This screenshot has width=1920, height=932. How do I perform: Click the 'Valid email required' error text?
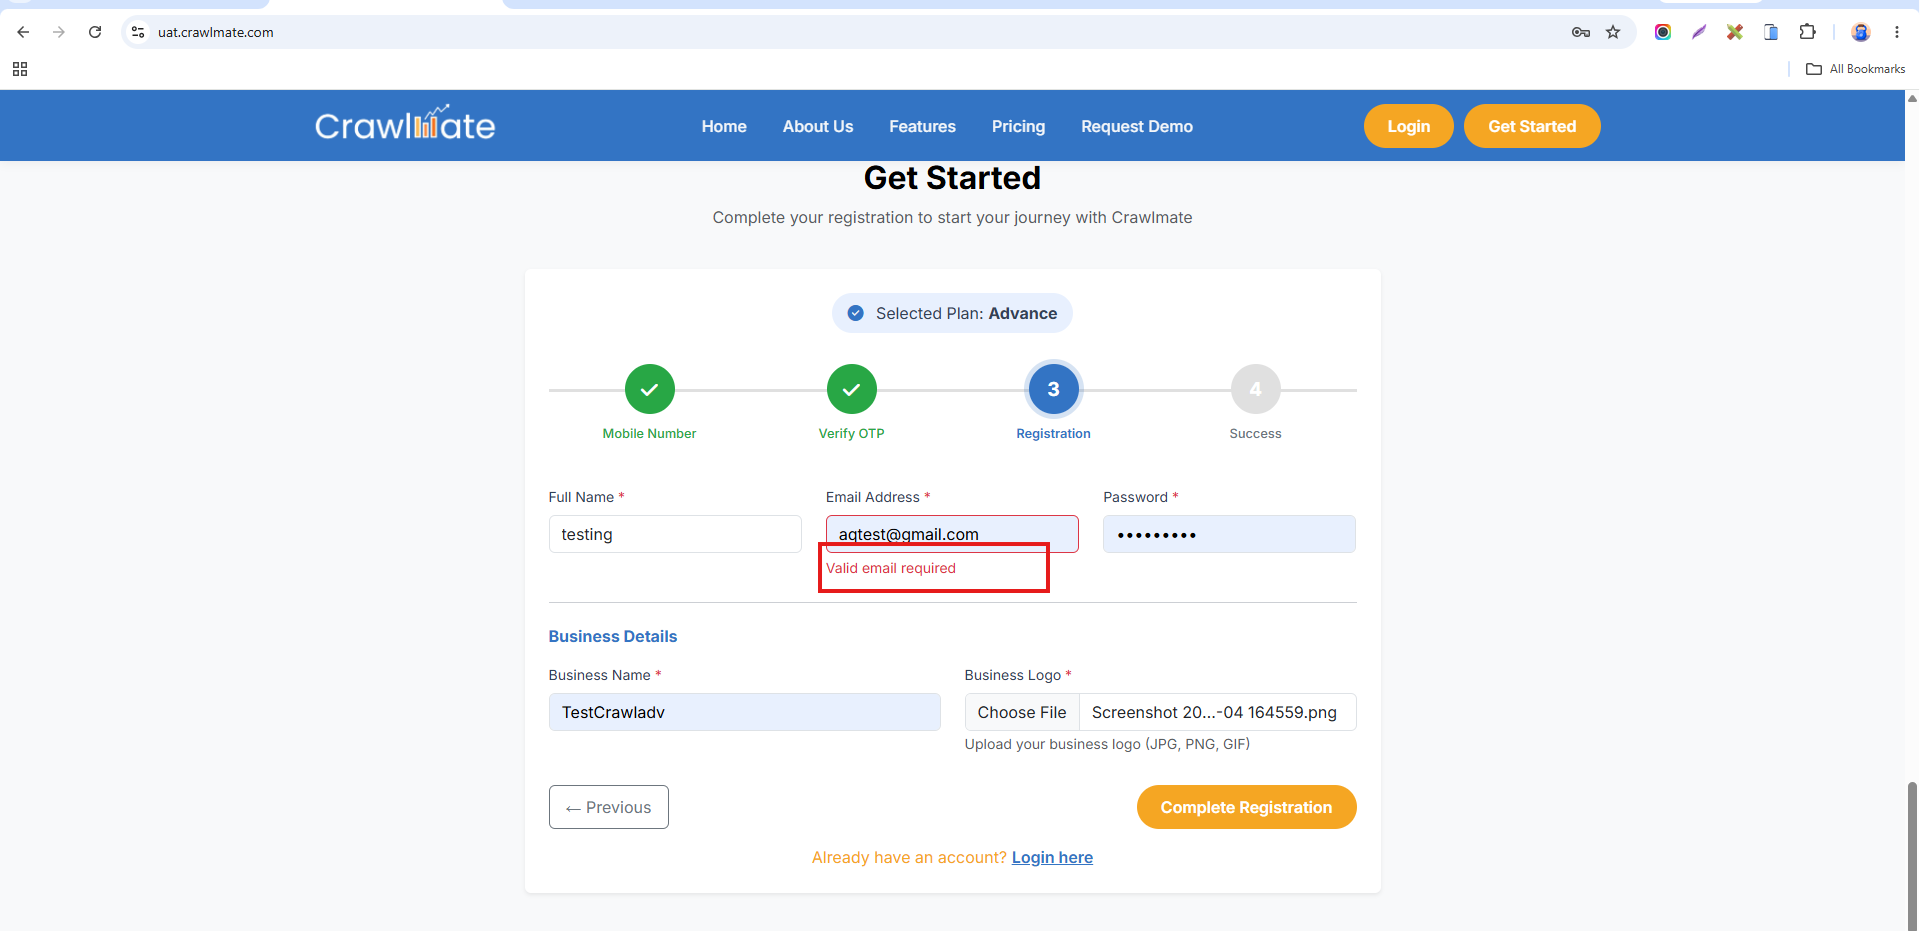[891, 568]
